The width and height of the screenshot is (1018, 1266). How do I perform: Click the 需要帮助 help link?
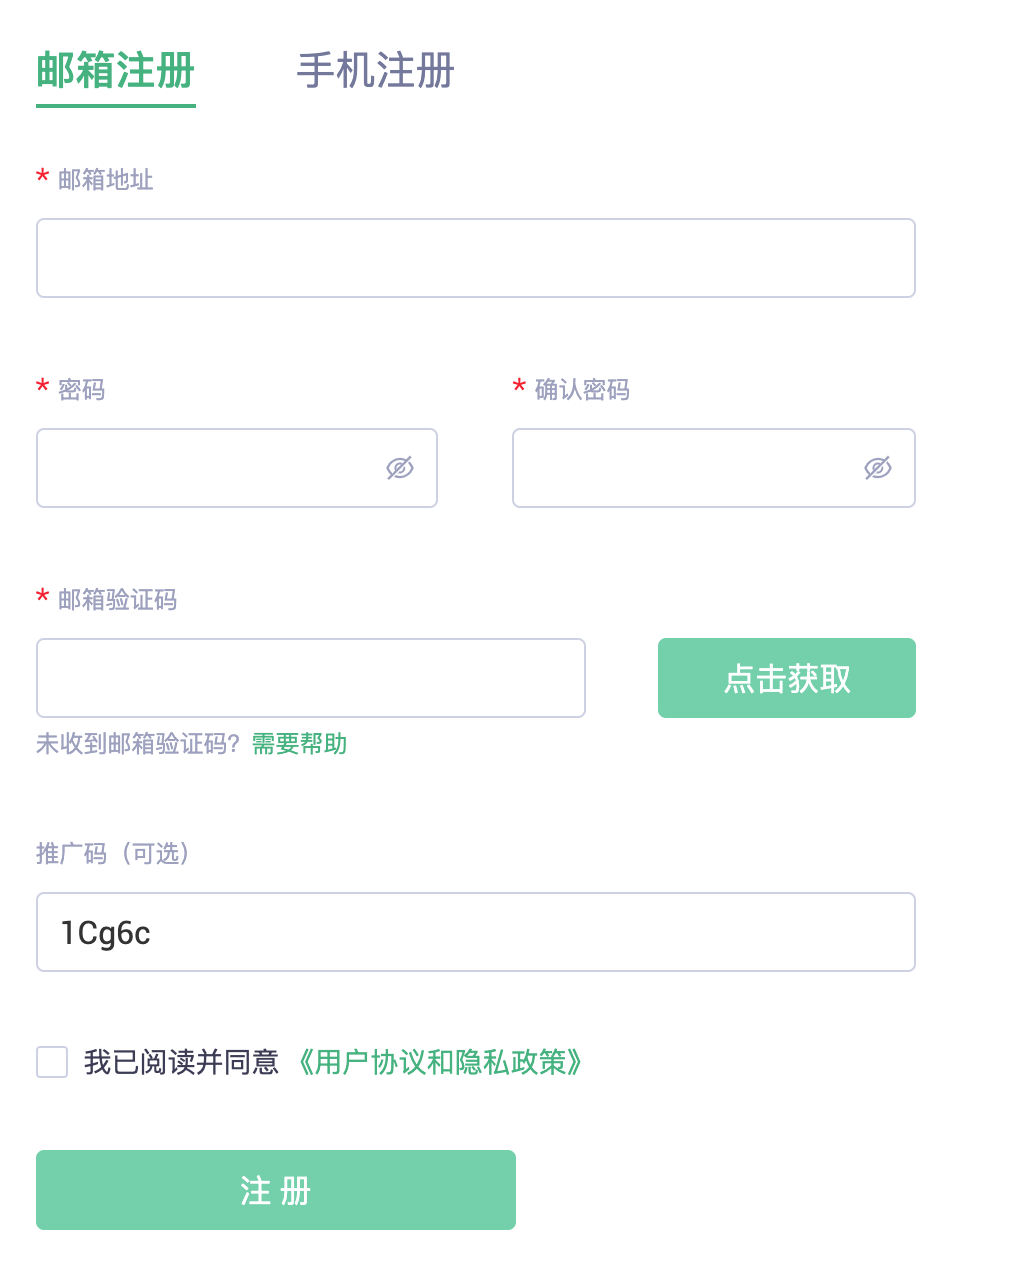pyautogui.click(x=298, y=744)
